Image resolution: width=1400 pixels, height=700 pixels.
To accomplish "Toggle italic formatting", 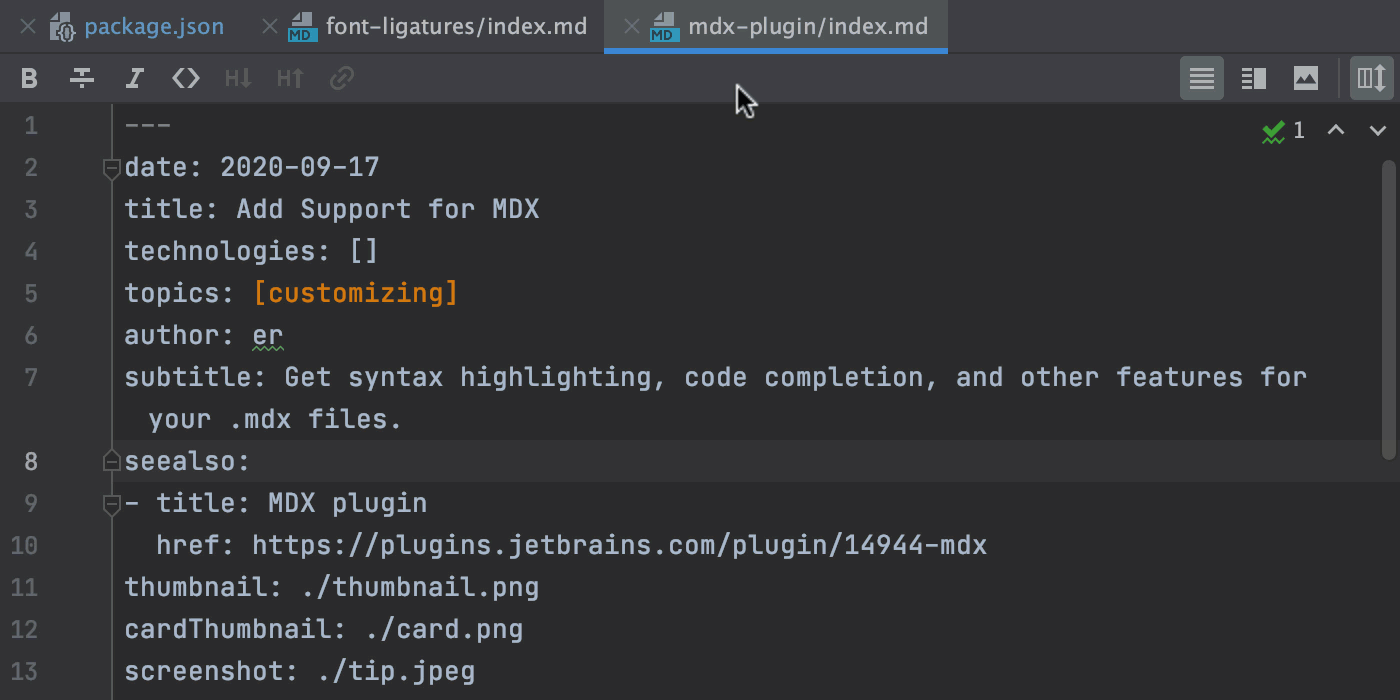I will click(x=134, y=78).
